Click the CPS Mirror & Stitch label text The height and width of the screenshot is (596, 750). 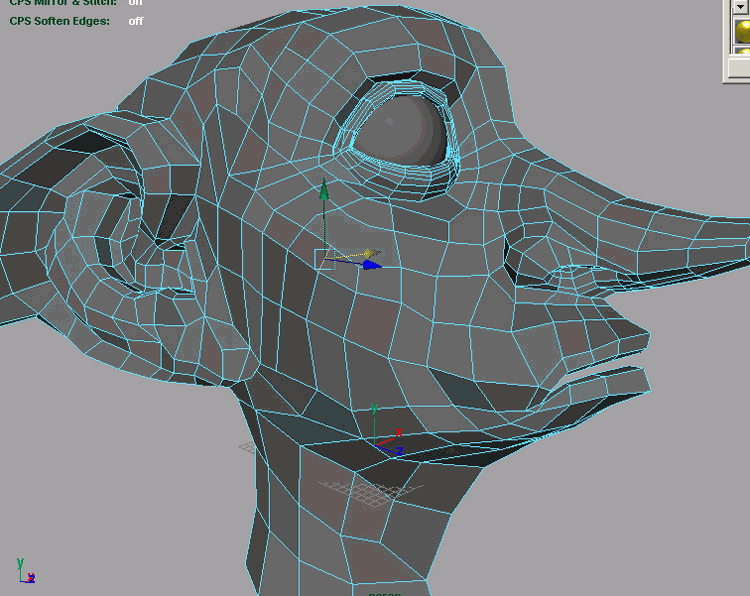pos(62,3)
